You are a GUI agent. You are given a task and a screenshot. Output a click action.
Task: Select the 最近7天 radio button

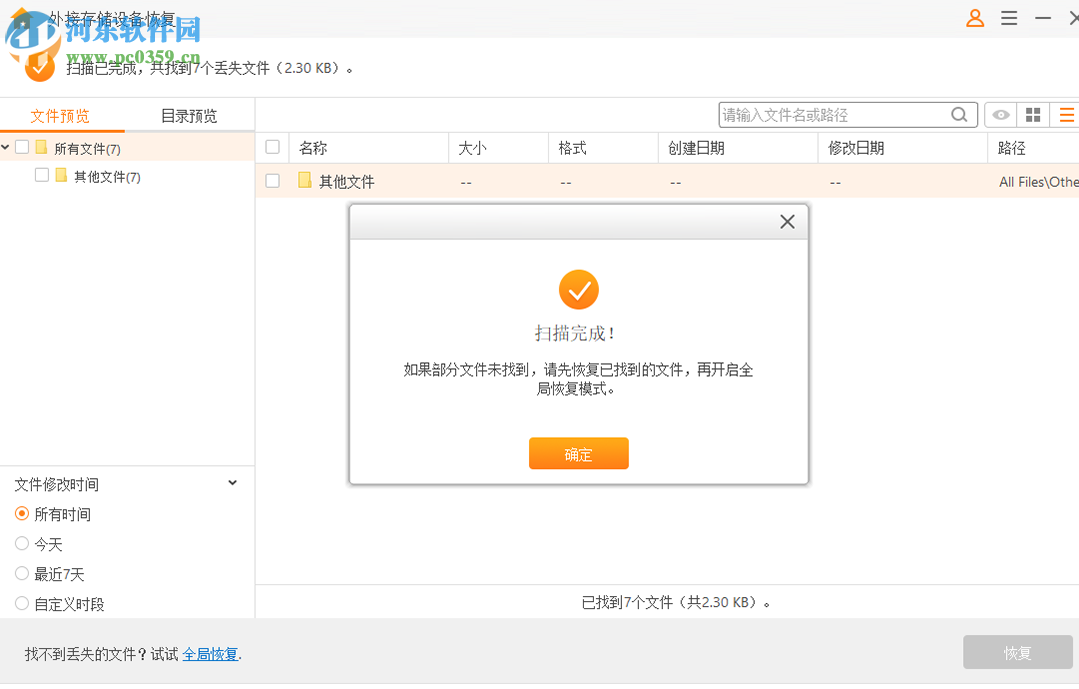[x=21, y=574]
